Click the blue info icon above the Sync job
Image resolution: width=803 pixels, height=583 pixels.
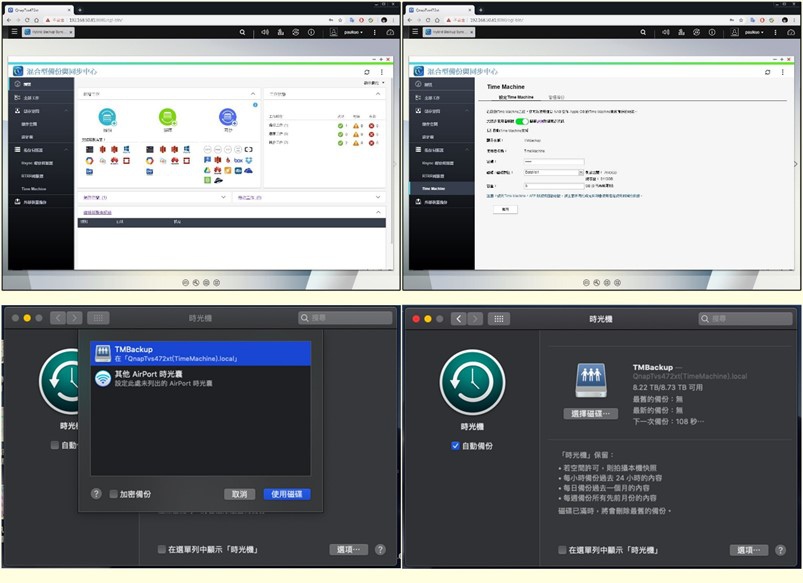(255, 105)
